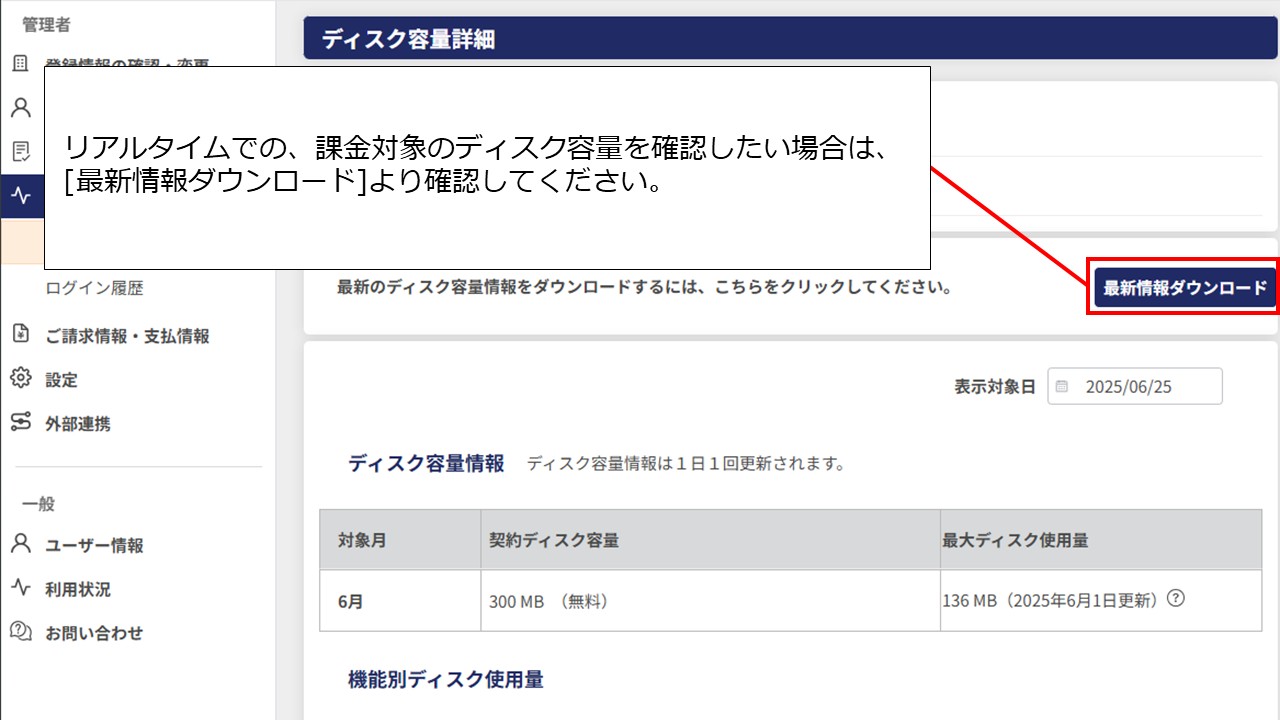
Task: Click the person icon in the 管理者 section
Action: point(20,107)
